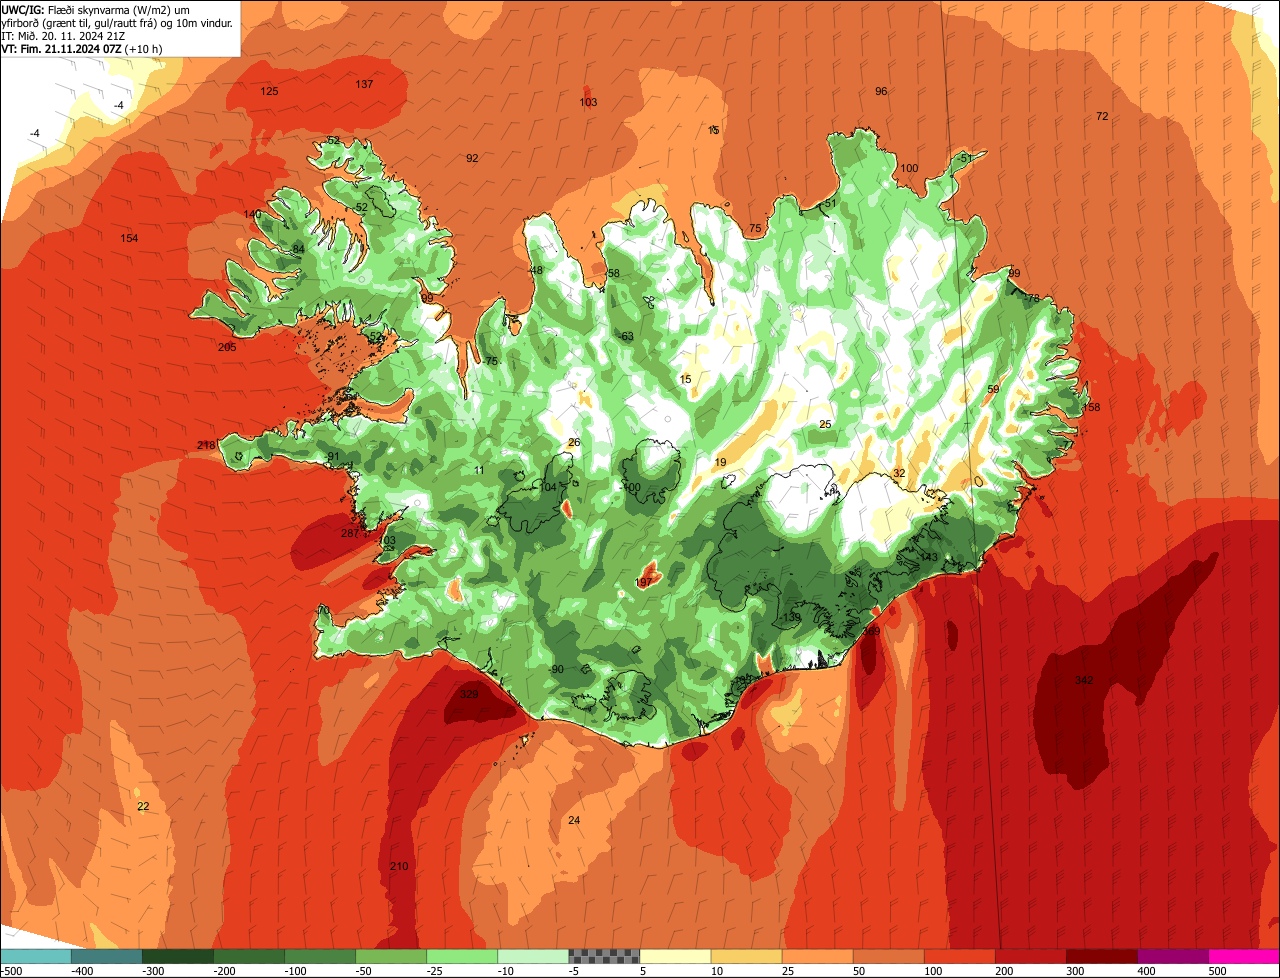Click the map value 26 in the central highlands
The image size is (1280, 978).
(x=574, y=442)
